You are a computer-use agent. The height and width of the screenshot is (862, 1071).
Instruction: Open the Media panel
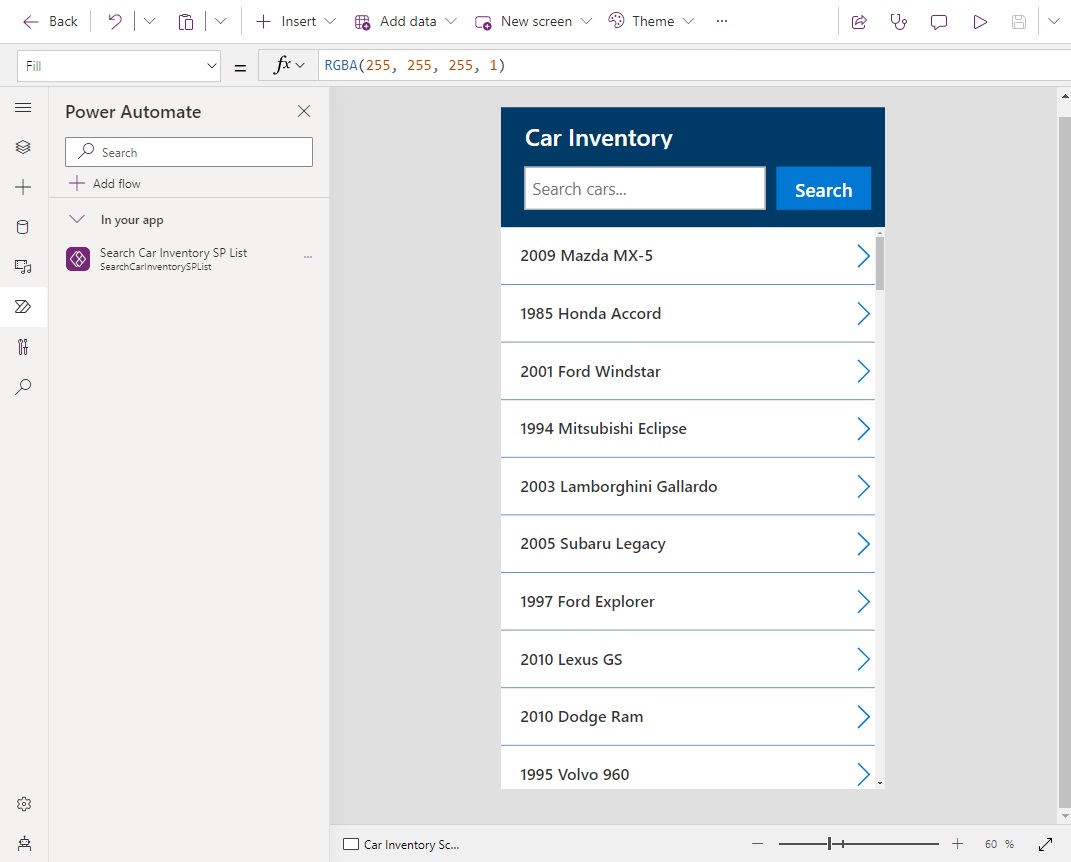(x=24, y=266)
